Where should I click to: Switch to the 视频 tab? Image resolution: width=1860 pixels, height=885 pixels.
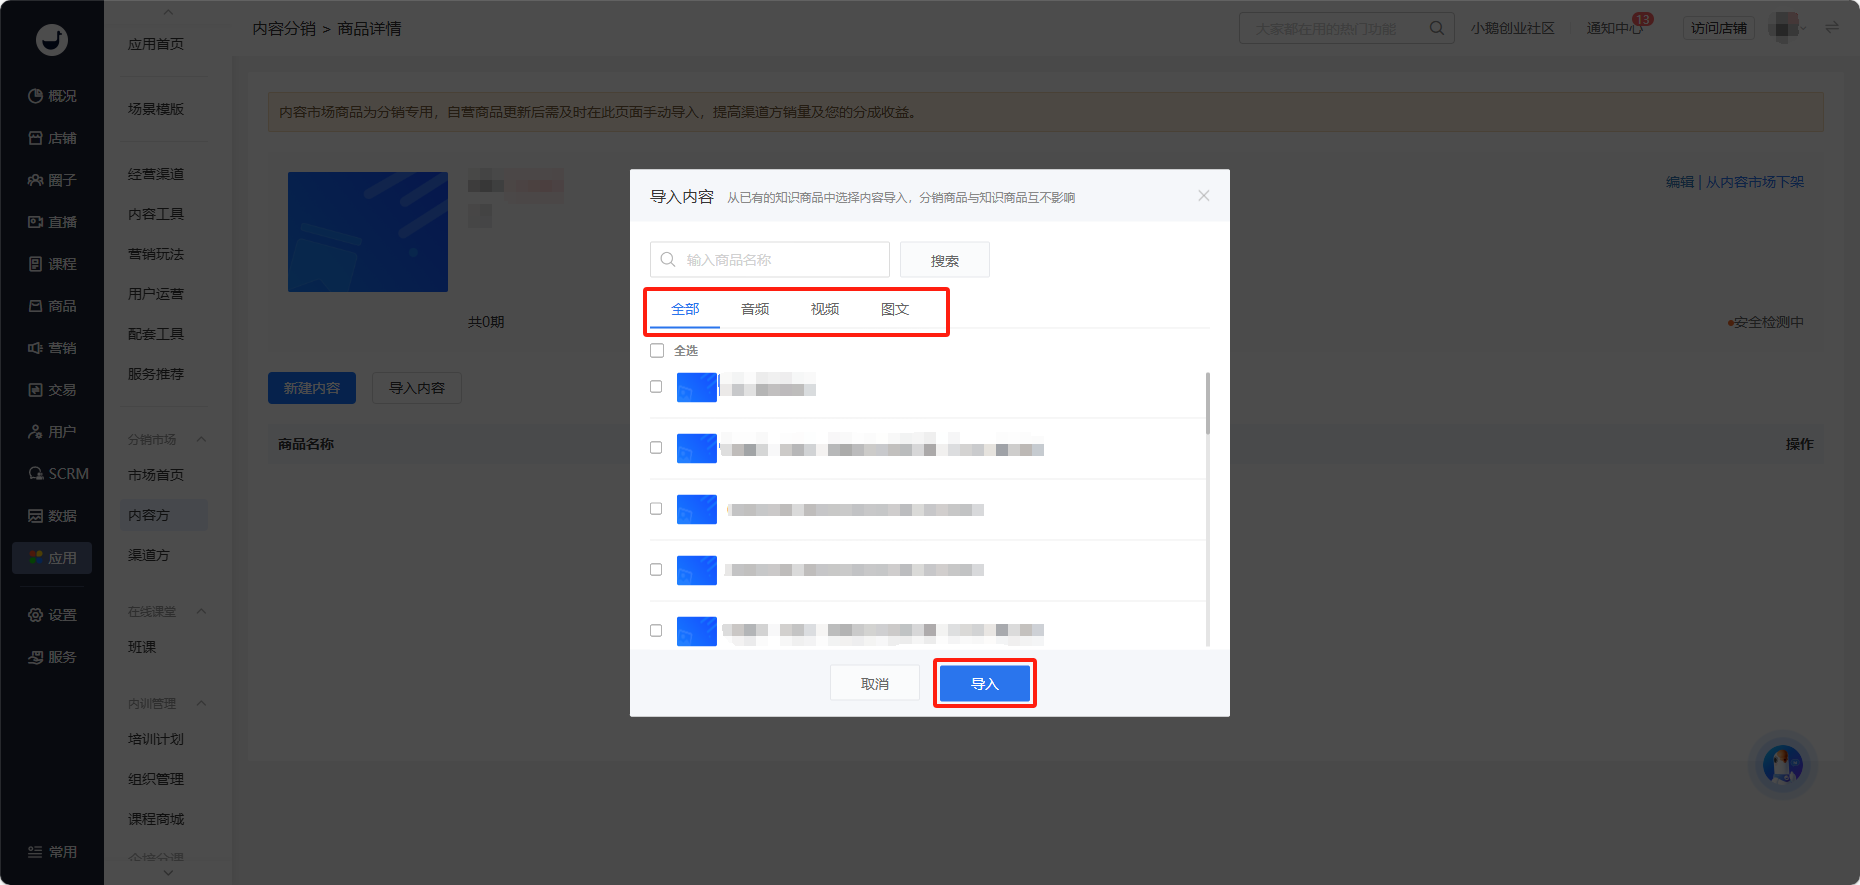pyautogui.click(x=825, y=310)
